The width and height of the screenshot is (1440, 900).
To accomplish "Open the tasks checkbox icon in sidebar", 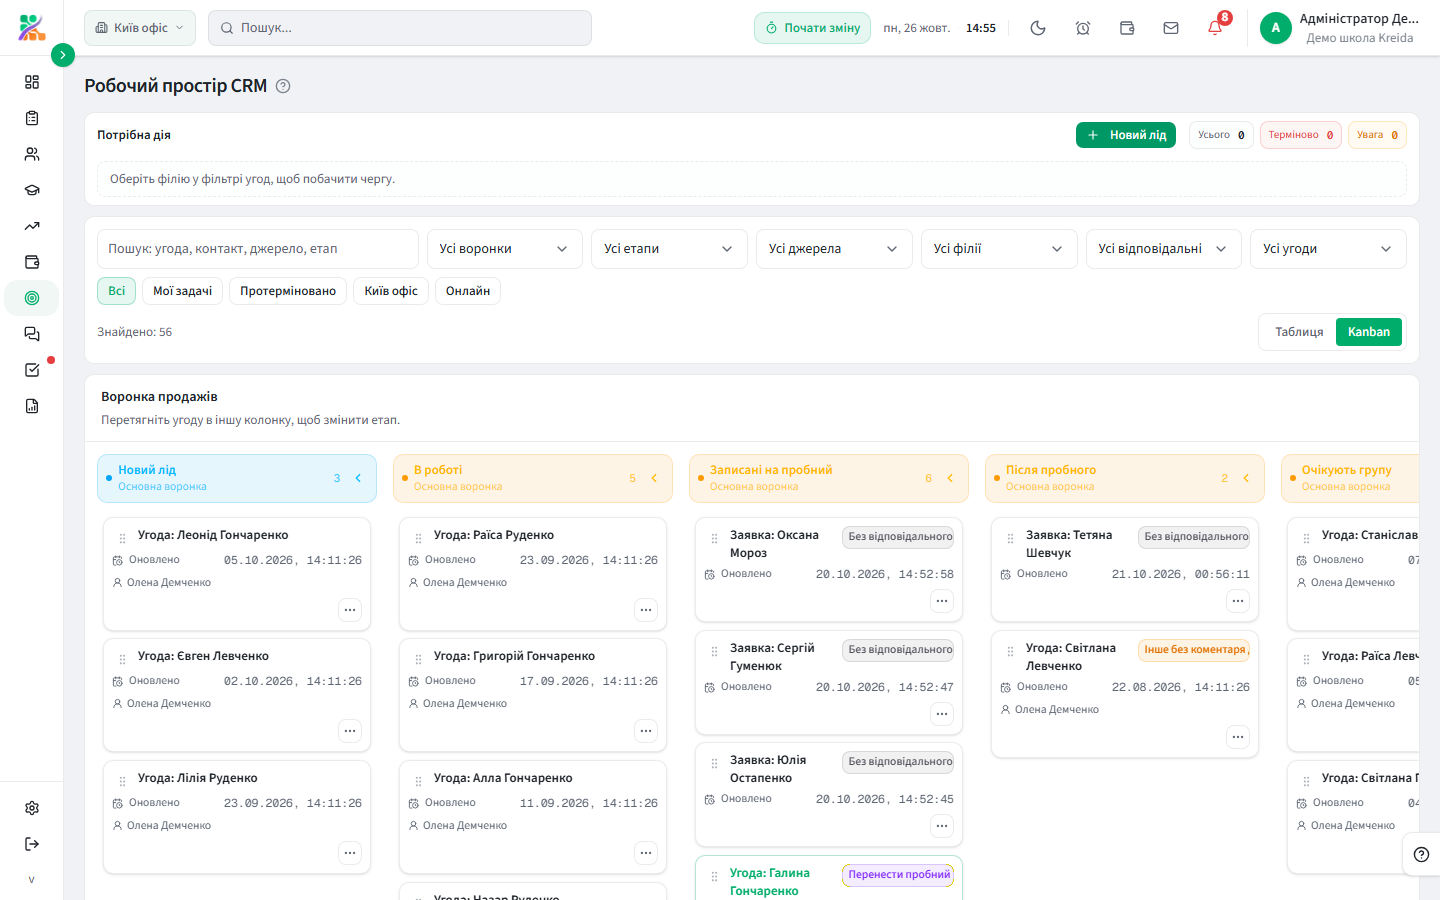I will pyautogui.click(x=32, y=370).
